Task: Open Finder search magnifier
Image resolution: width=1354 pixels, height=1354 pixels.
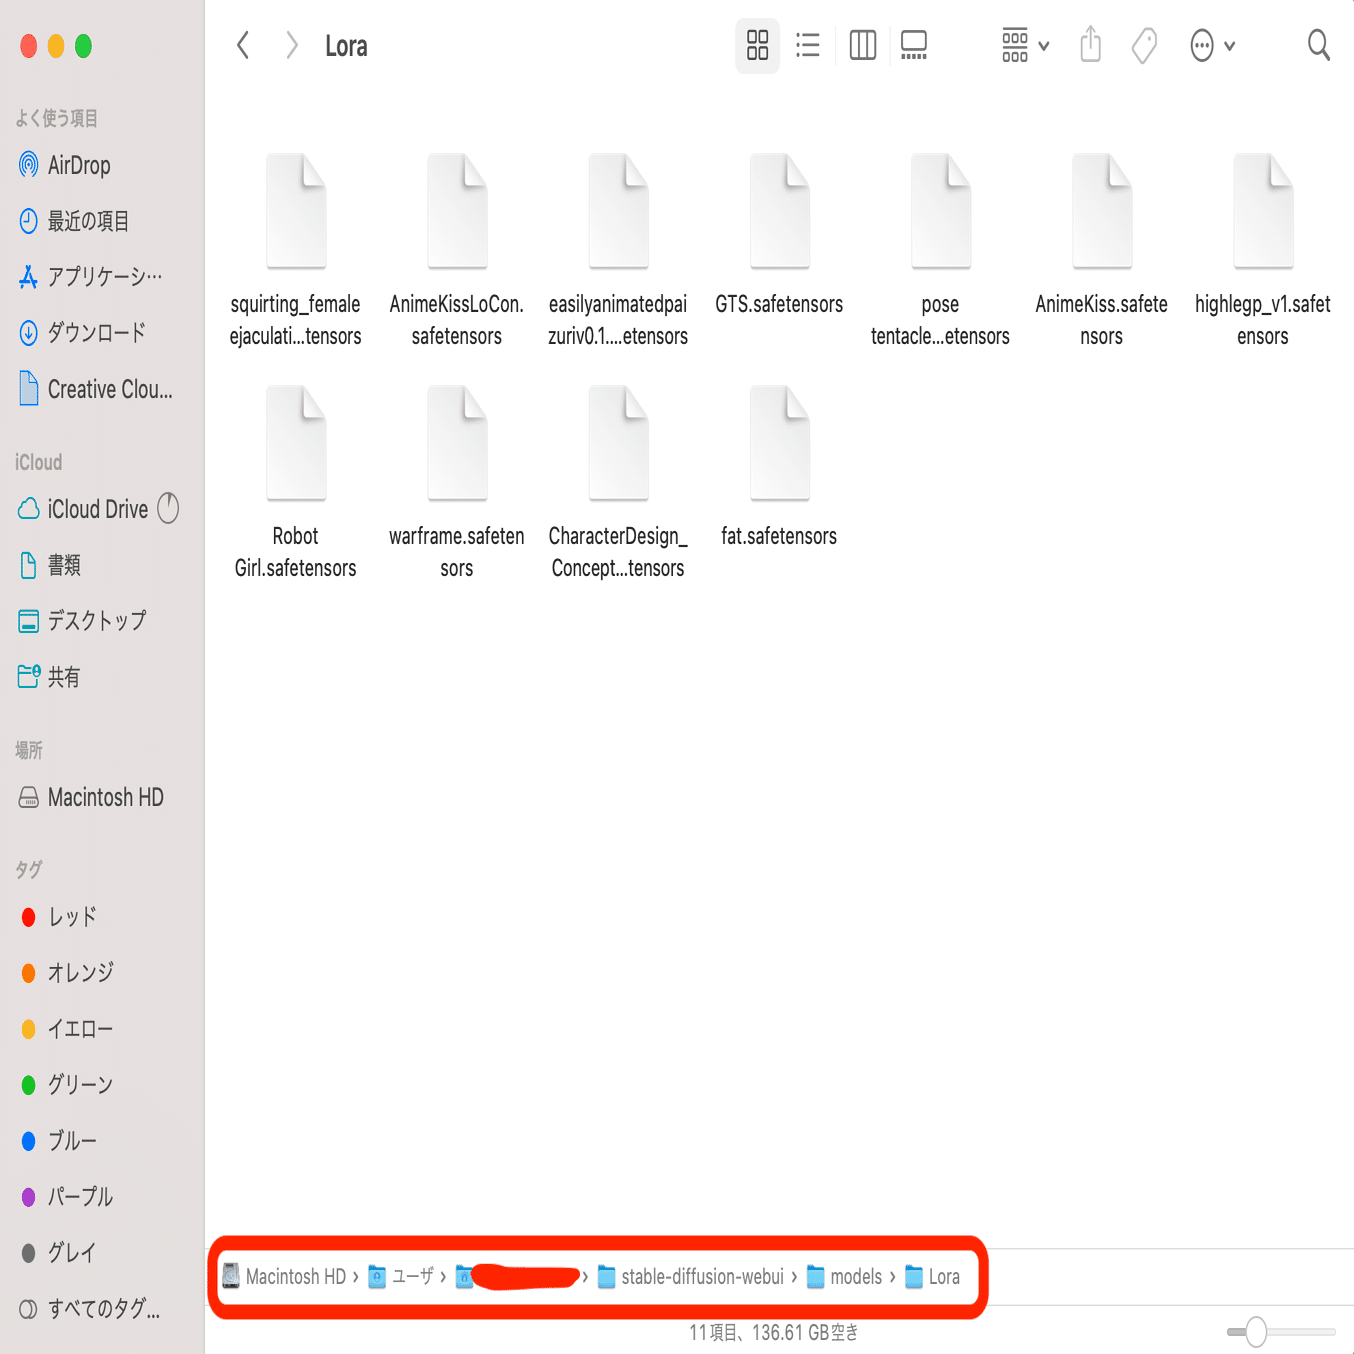Action: [x=1319, y=45]
